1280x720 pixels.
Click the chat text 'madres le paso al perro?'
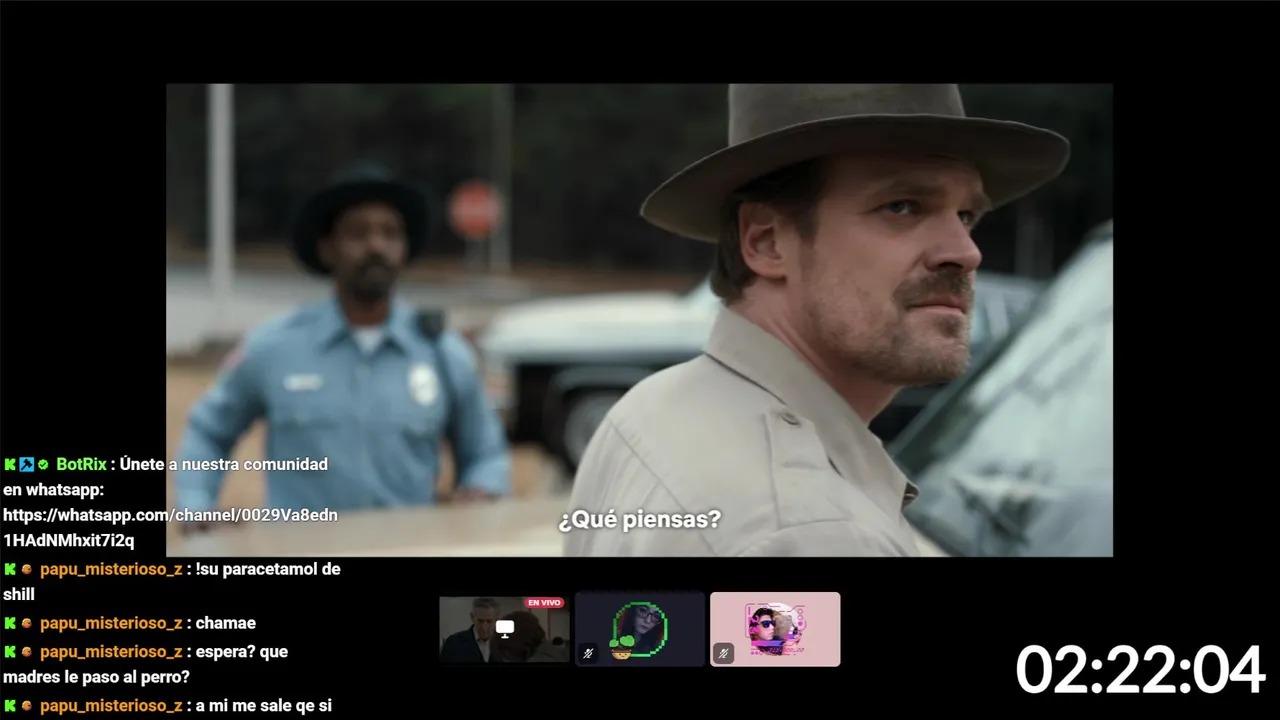tap(96, 677)
